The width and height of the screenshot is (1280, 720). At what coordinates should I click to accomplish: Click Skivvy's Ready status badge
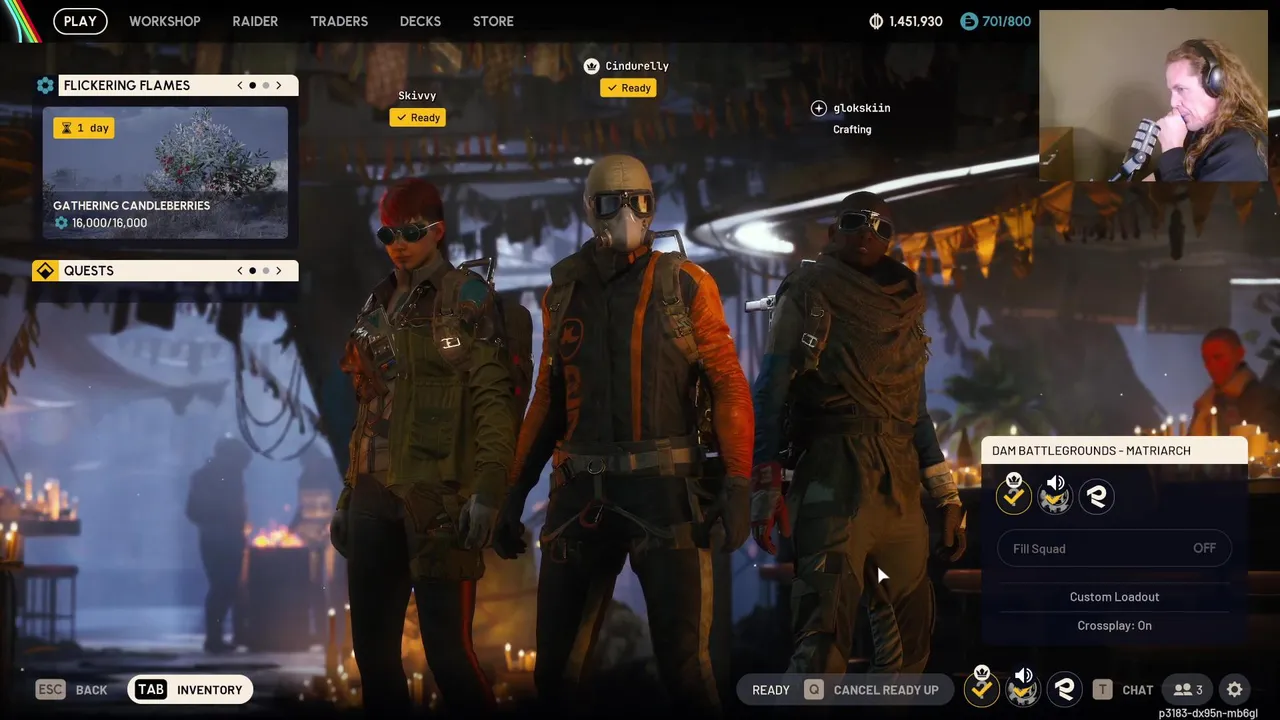pyautogui.click(x=418, y=118)
